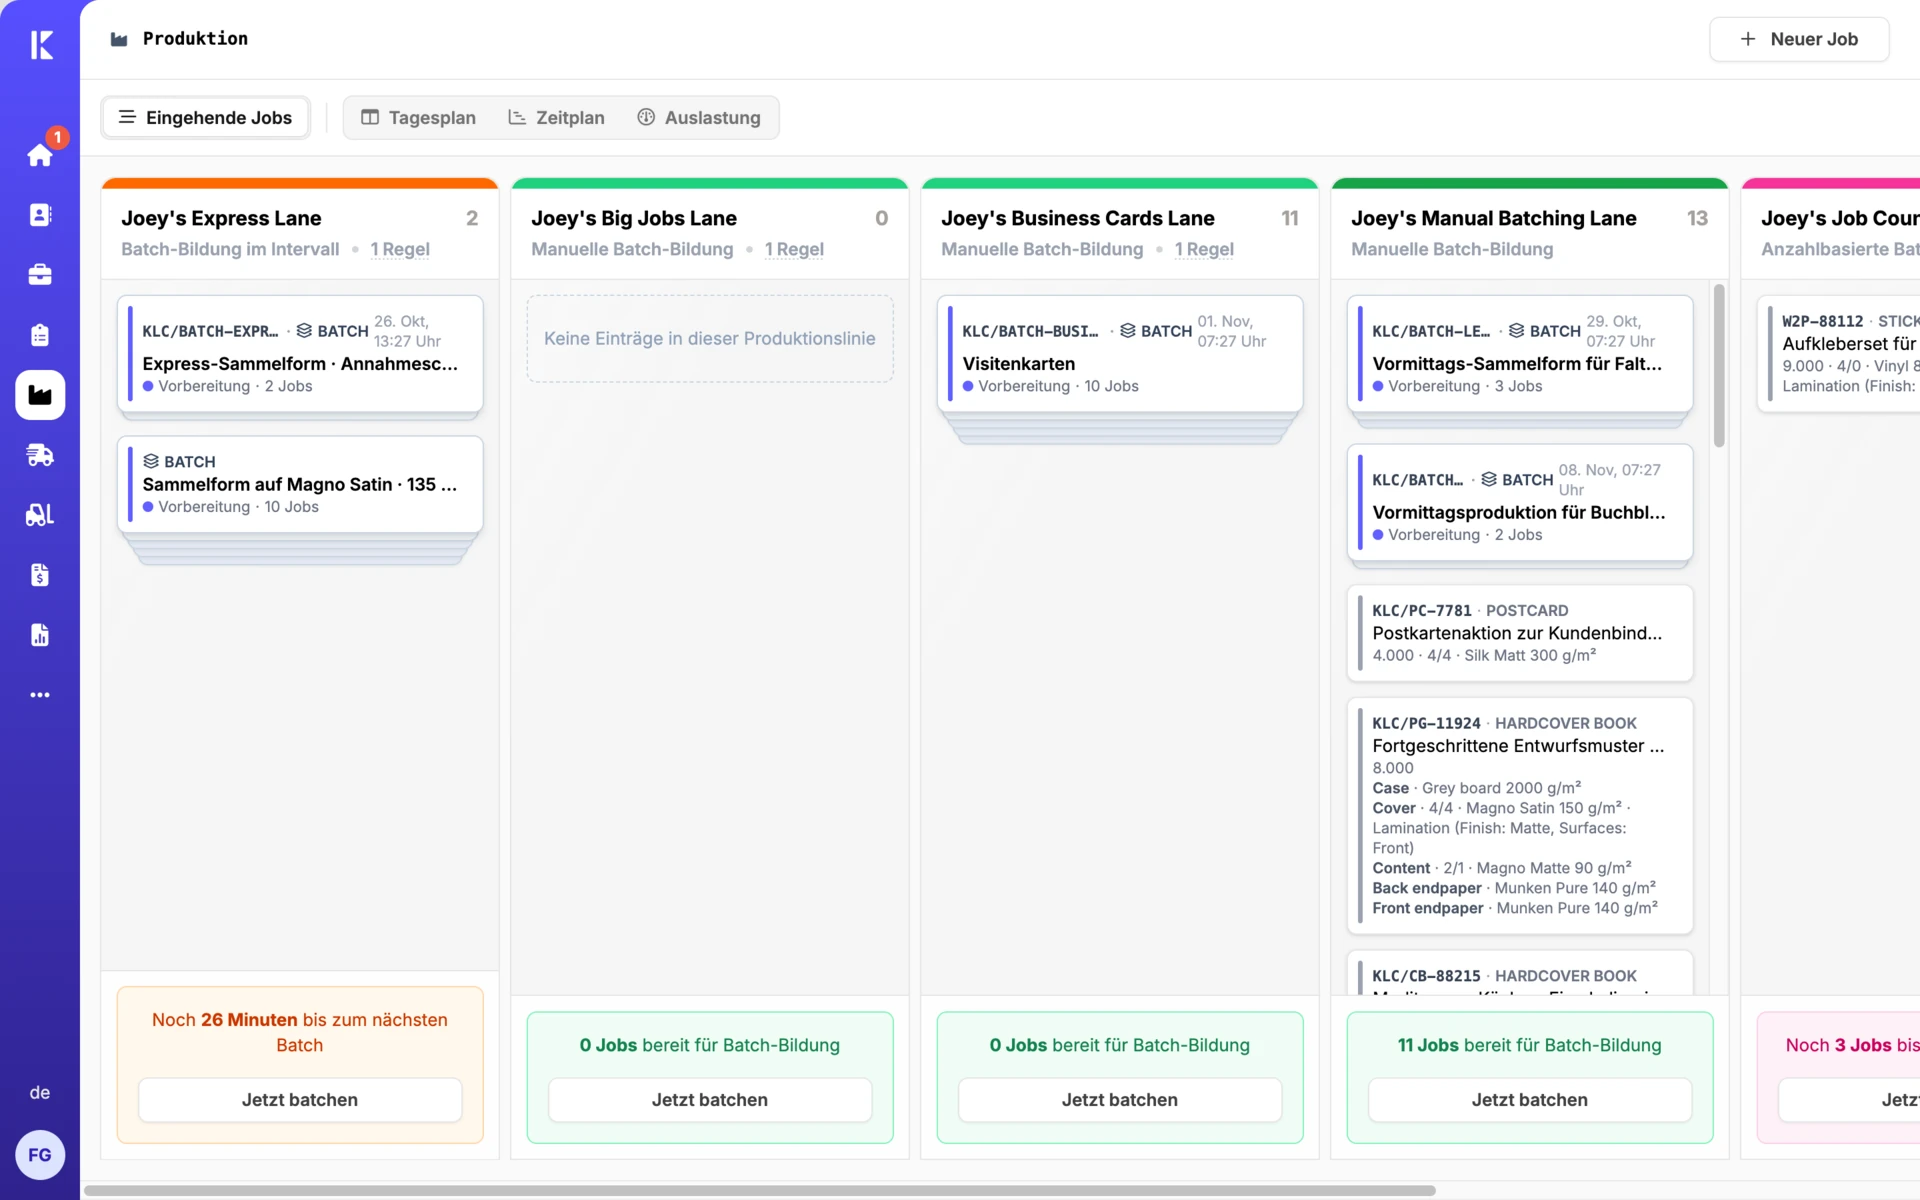The image size is (1920, 1200).
Task: Open the clipboard orders icon in sidebar
Action: pos(40,335)
